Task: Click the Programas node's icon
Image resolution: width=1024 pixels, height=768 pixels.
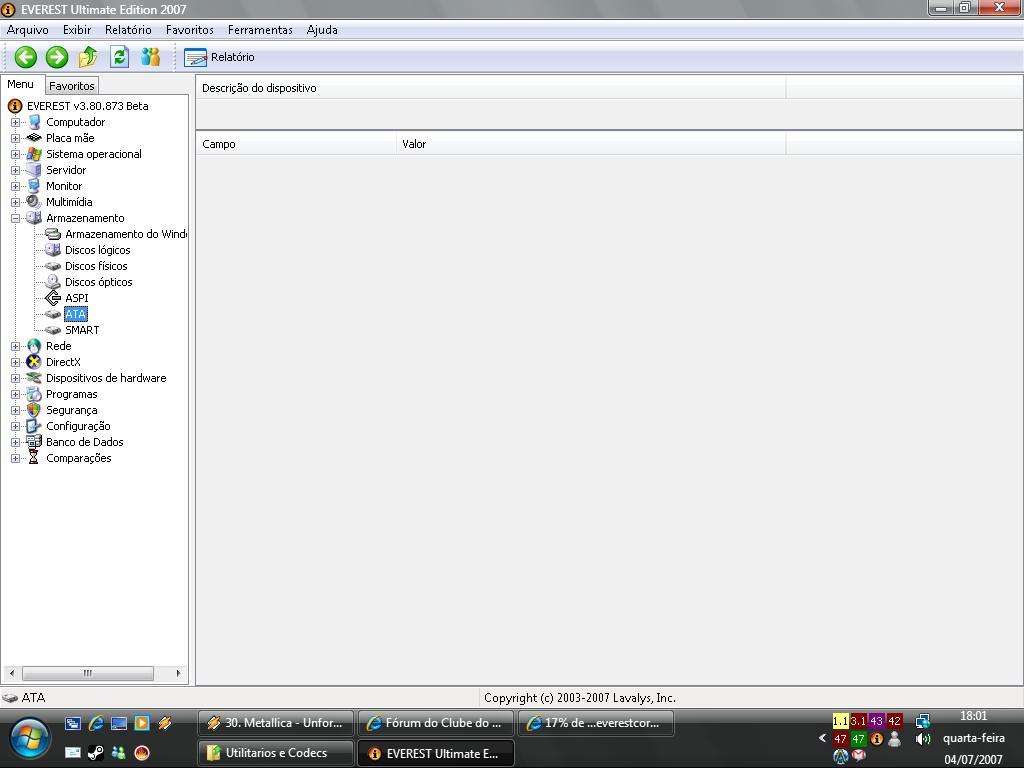Action: pyautogui.click(x=34, y=394)
